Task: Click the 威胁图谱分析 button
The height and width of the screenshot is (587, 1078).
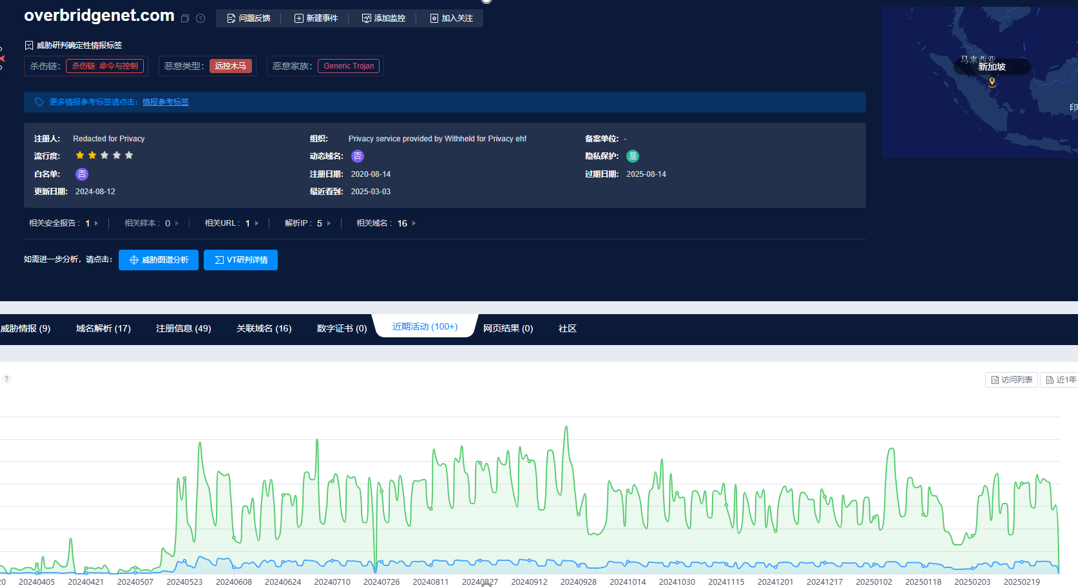Action: tap(158, 260)
